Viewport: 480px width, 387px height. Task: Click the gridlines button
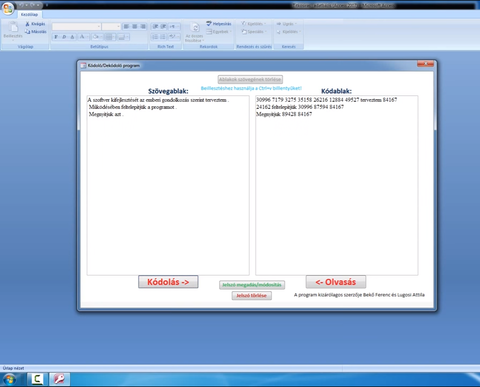[x=109, y=37]
